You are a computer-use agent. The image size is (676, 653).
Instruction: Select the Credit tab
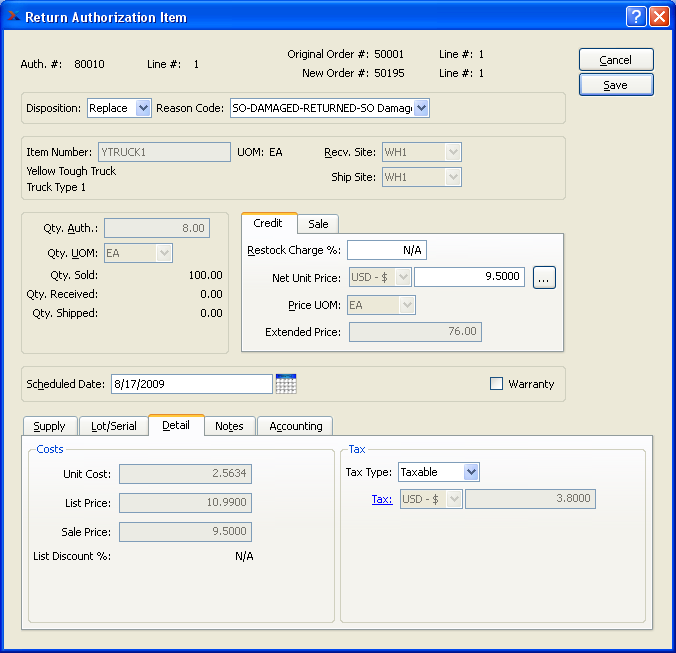268,223
